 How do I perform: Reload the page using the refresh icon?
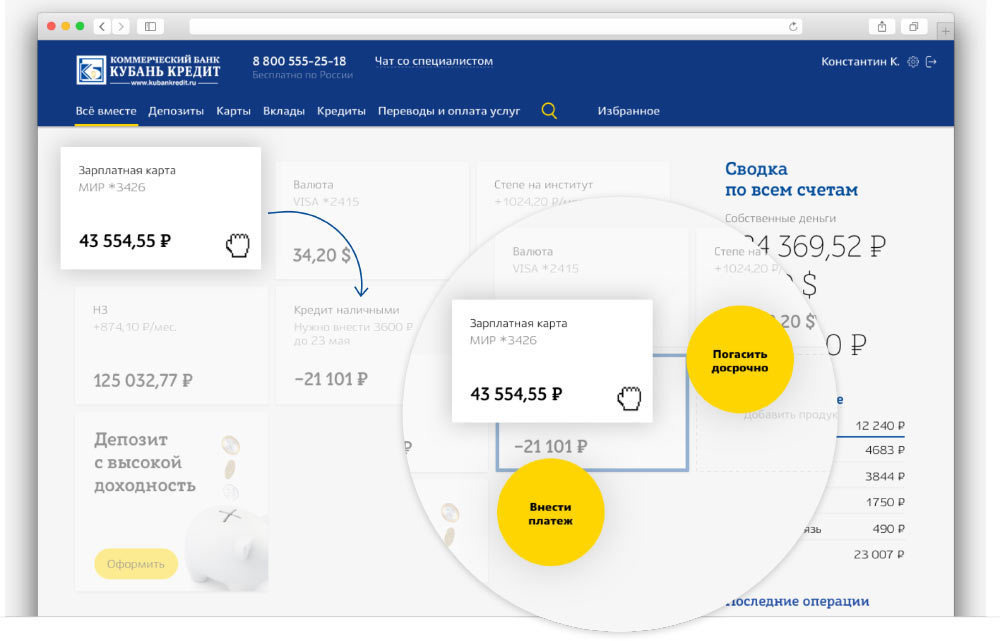point(793,27)
